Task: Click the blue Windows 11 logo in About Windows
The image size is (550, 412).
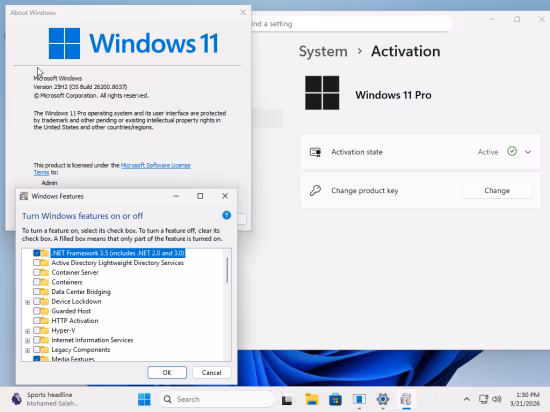Action: click(64, 43)
